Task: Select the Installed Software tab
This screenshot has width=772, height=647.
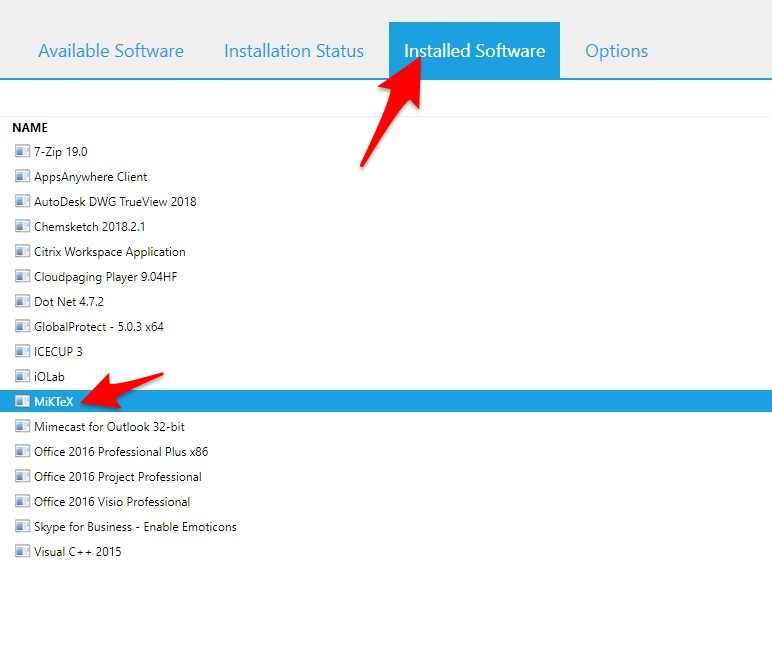Action: [x=474, y=50]
